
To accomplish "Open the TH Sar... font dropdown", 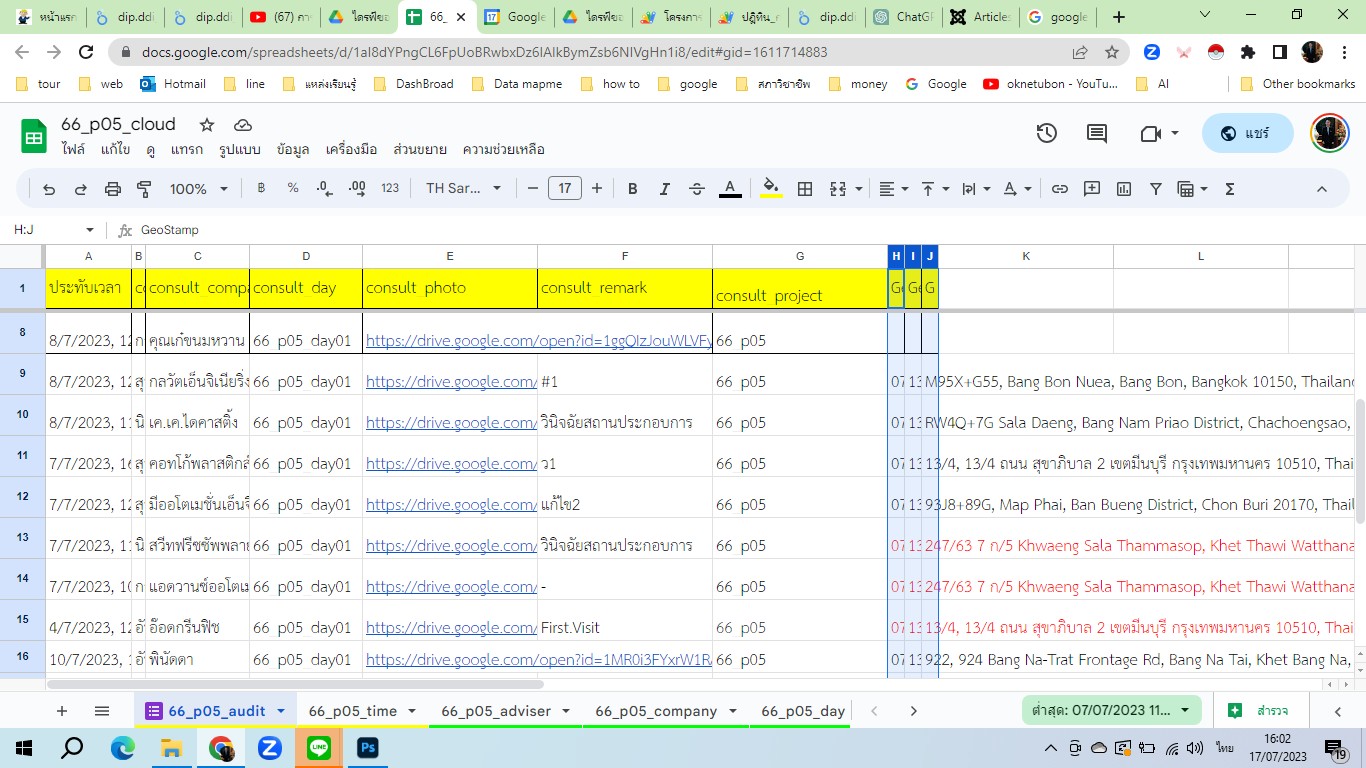I will pyautogui.click(x=463, y=188).
